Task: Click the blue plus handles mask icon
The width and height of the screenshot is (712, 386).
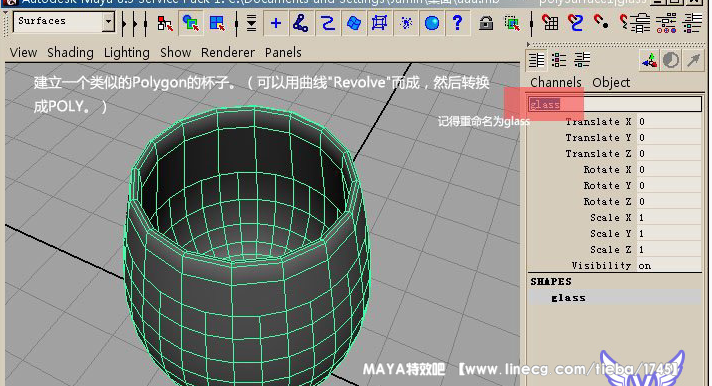Action: [x=275, y=23]
